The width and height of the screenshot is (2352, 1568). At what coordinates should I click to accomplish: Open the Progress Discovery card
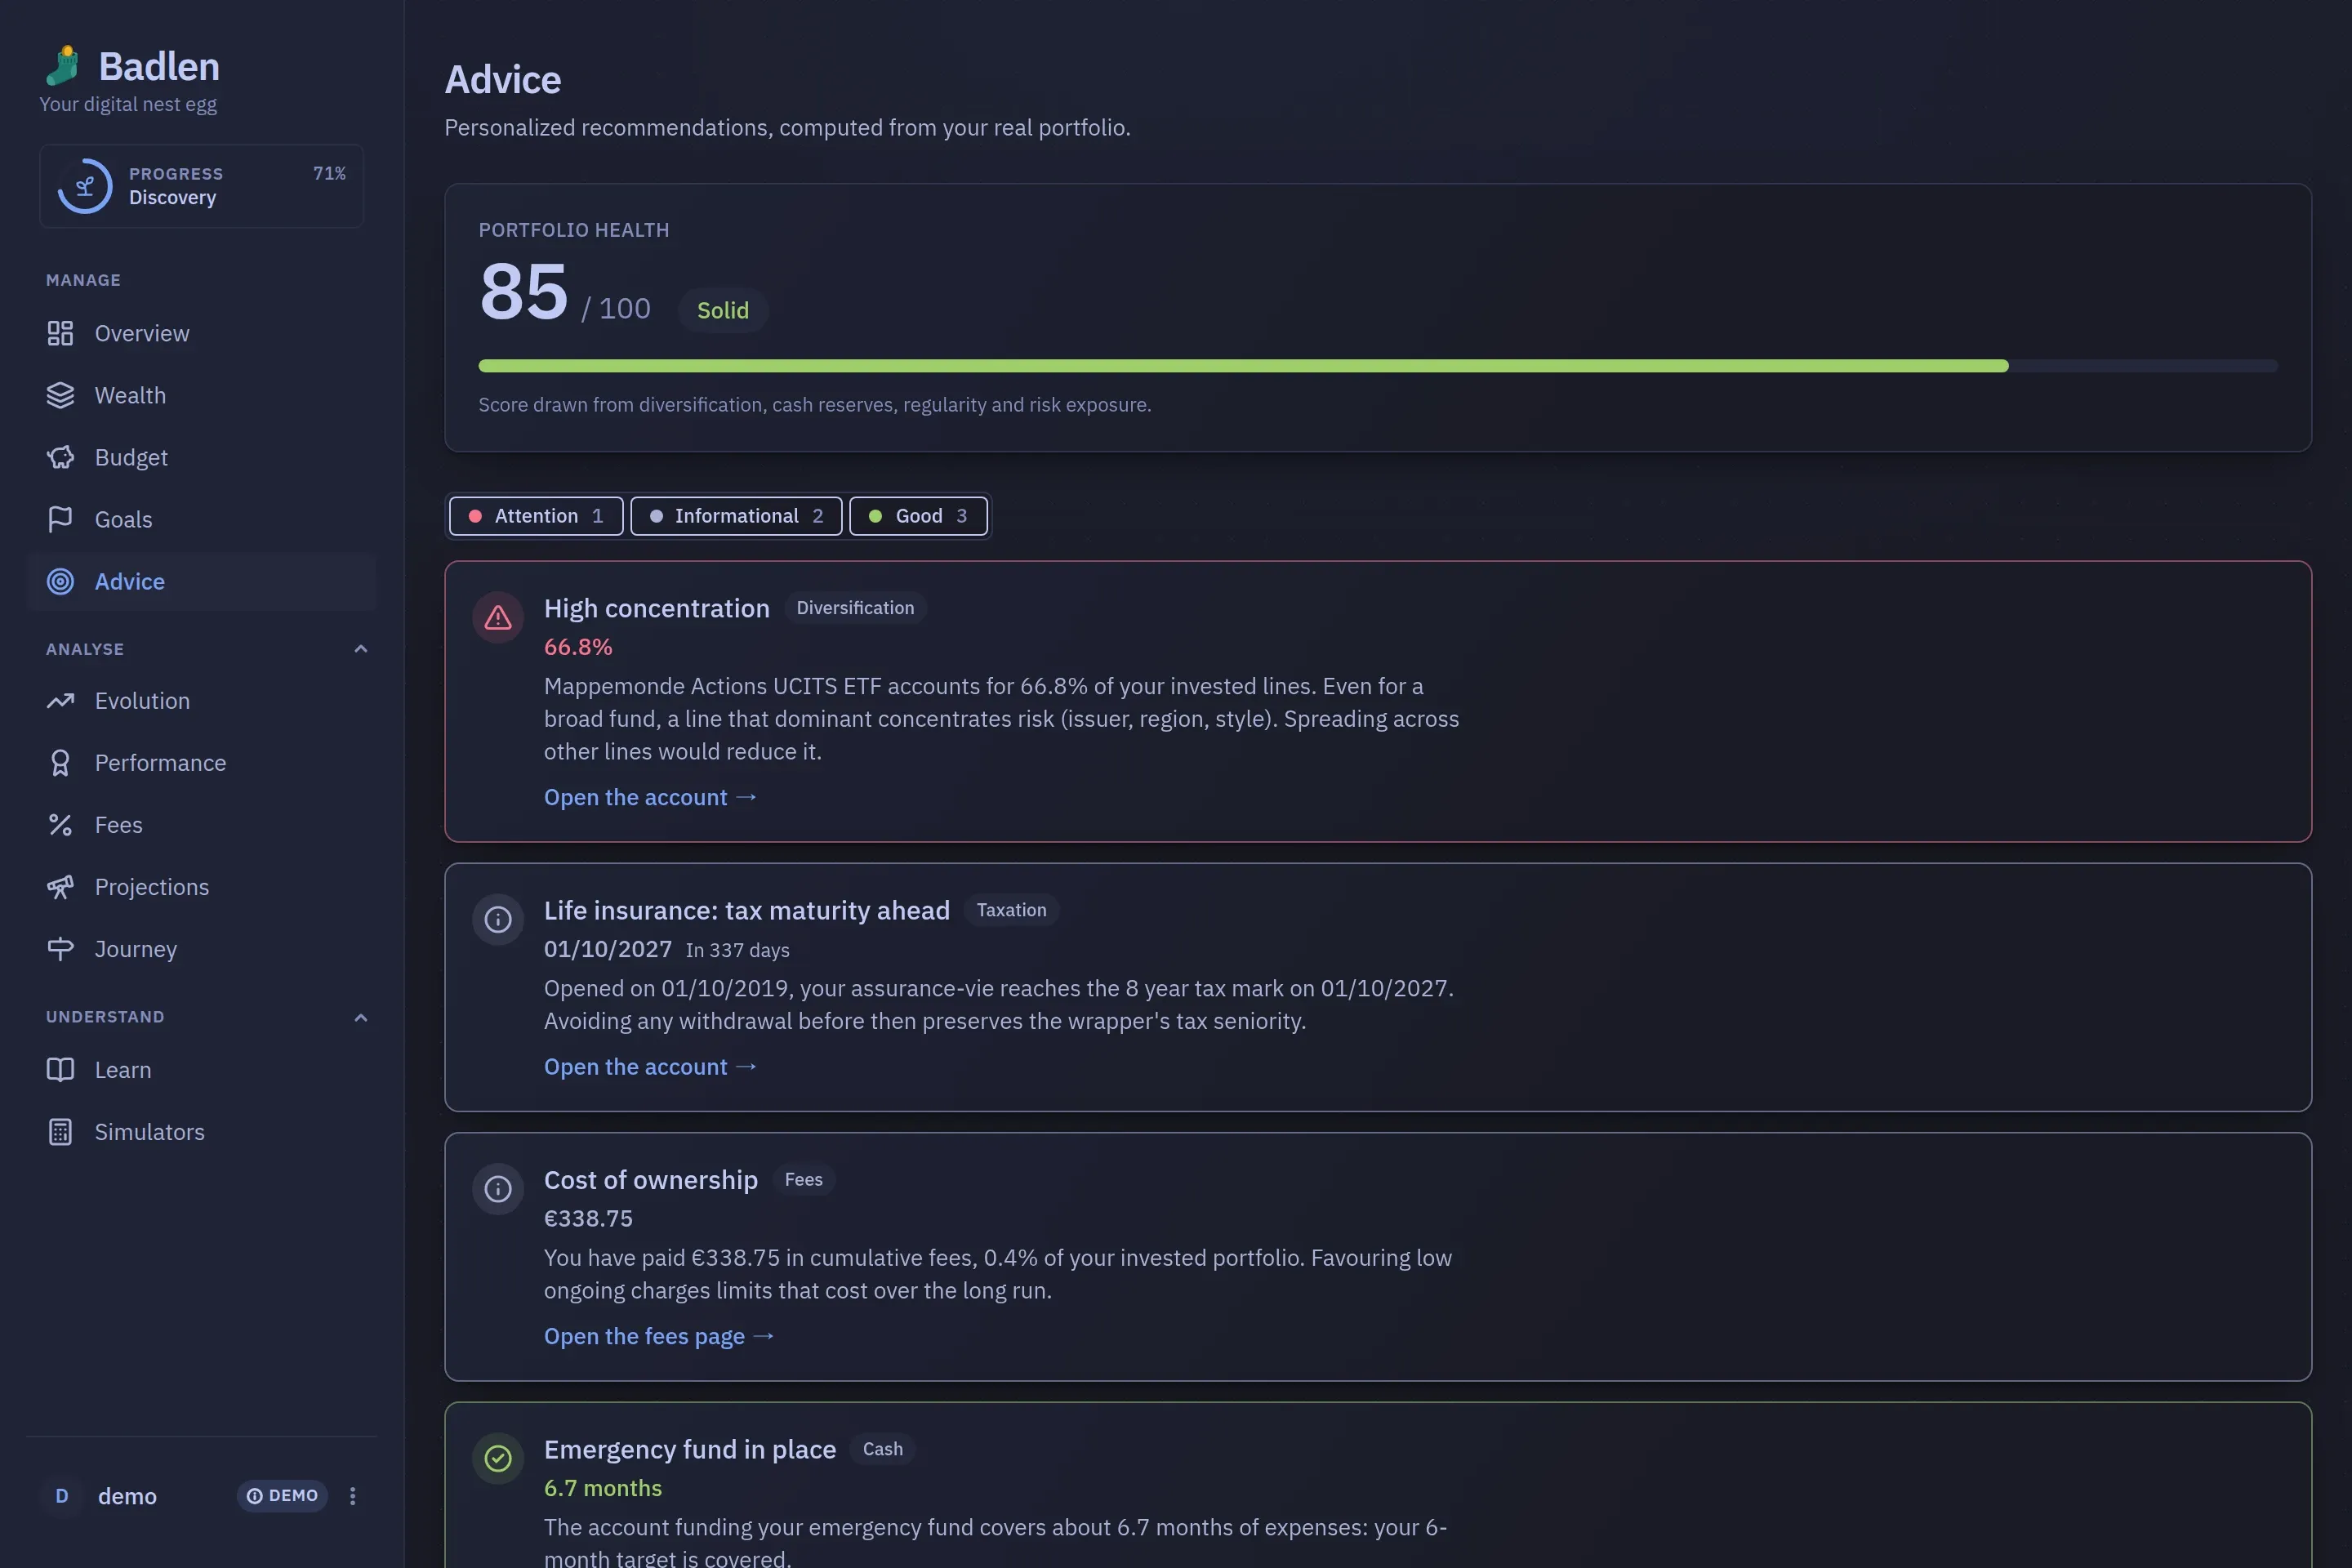point(201,186)
